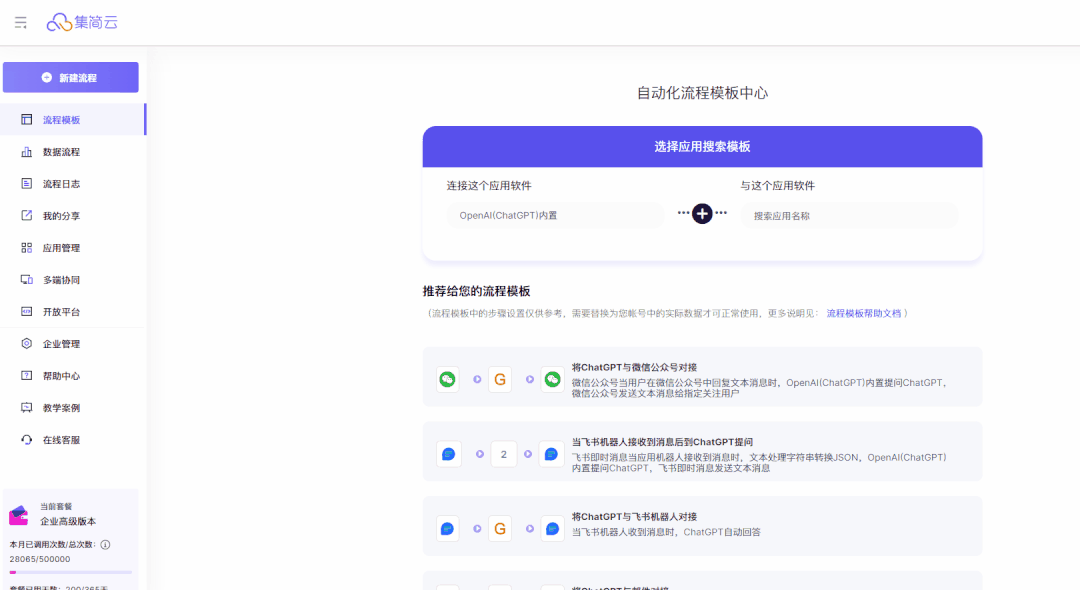
Task: Click the 选择应用搜索模板 header banner
Action: click(703, 147)
